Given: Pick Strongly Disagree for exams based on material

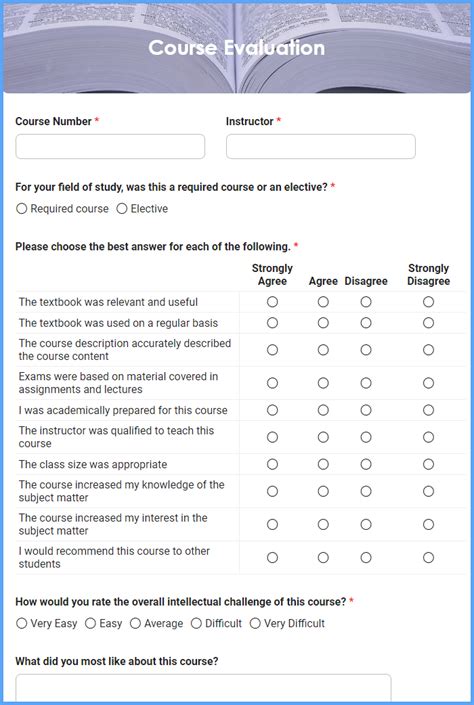Looking at the screenshot, I should click(x=428, y=383).
